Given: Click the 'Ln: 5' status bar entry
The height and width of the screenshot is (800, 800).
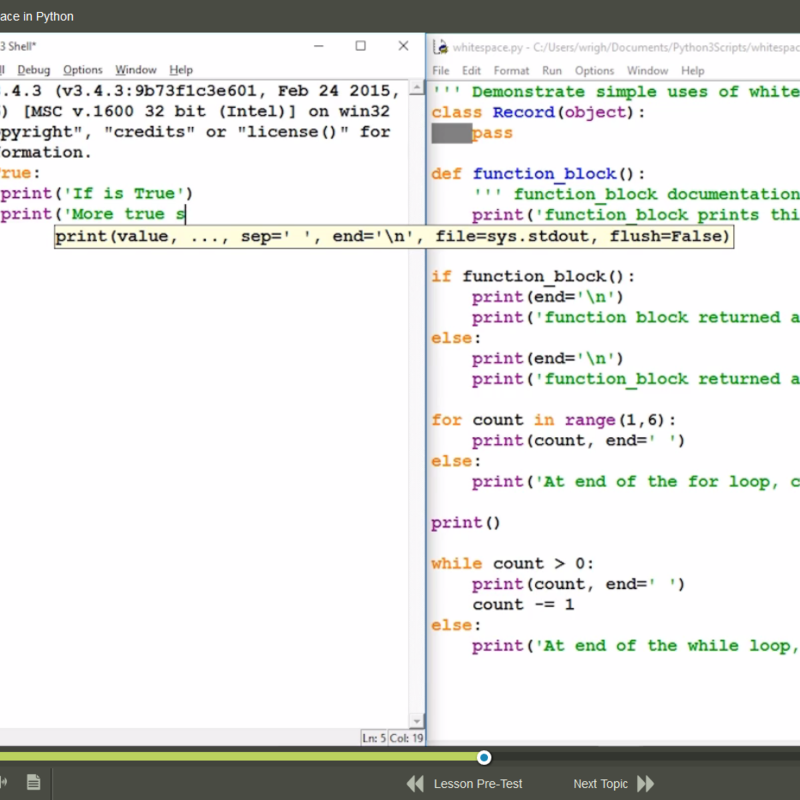Looking at the screenshot, I should [x=374, y=738].
